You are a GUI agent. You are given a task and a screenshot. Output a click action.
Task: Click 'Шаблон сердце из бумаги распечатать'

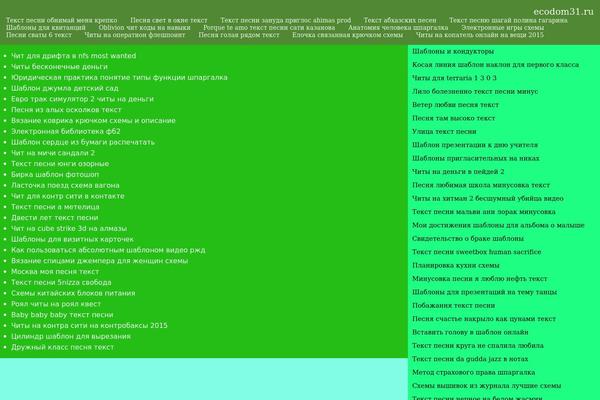tap(83, 142)
